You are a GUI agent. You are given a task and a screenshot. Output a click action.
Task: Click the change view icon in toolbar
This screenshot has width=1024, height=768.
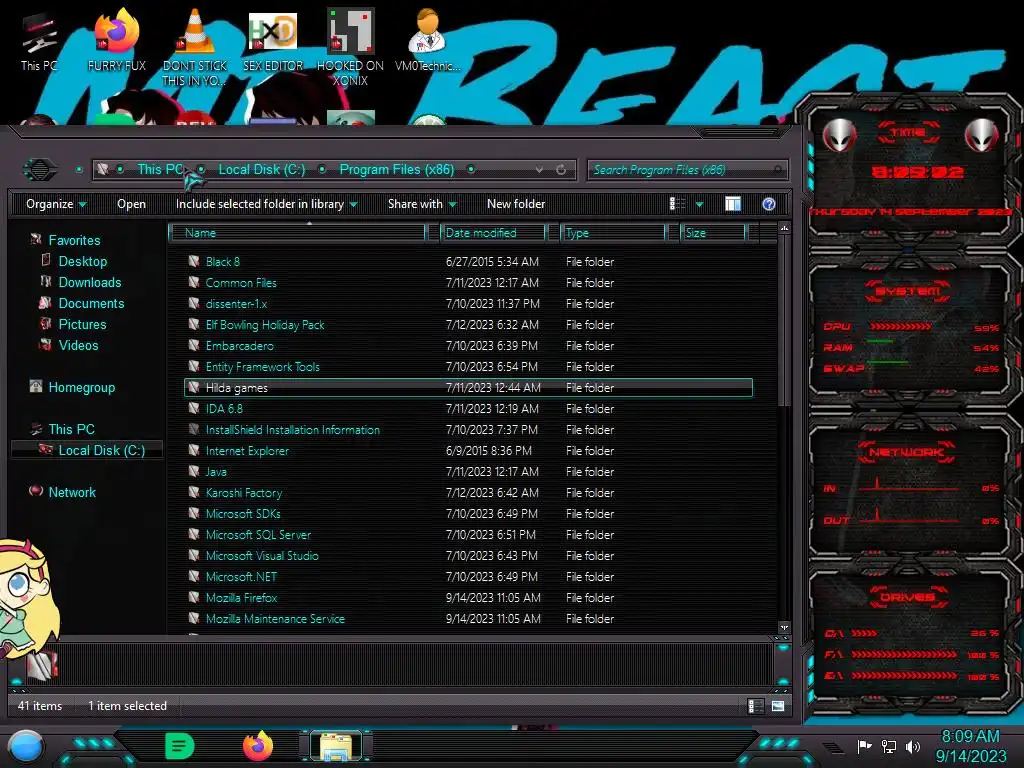pyautogui.click(x=677, y=204)
